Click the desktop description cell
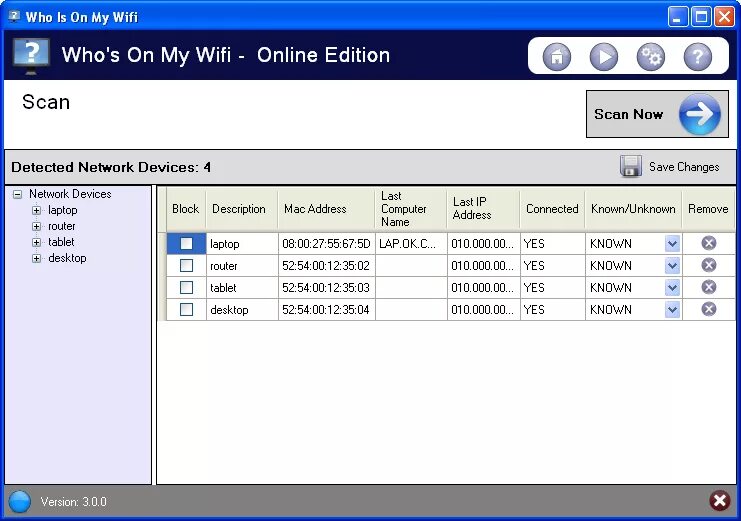 pyautogui.click(x=242, y=310)
